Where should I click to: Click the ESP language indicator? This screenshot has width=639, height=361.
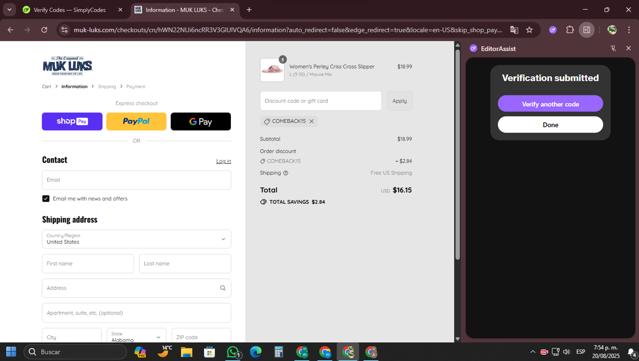[x=581, y=352]
